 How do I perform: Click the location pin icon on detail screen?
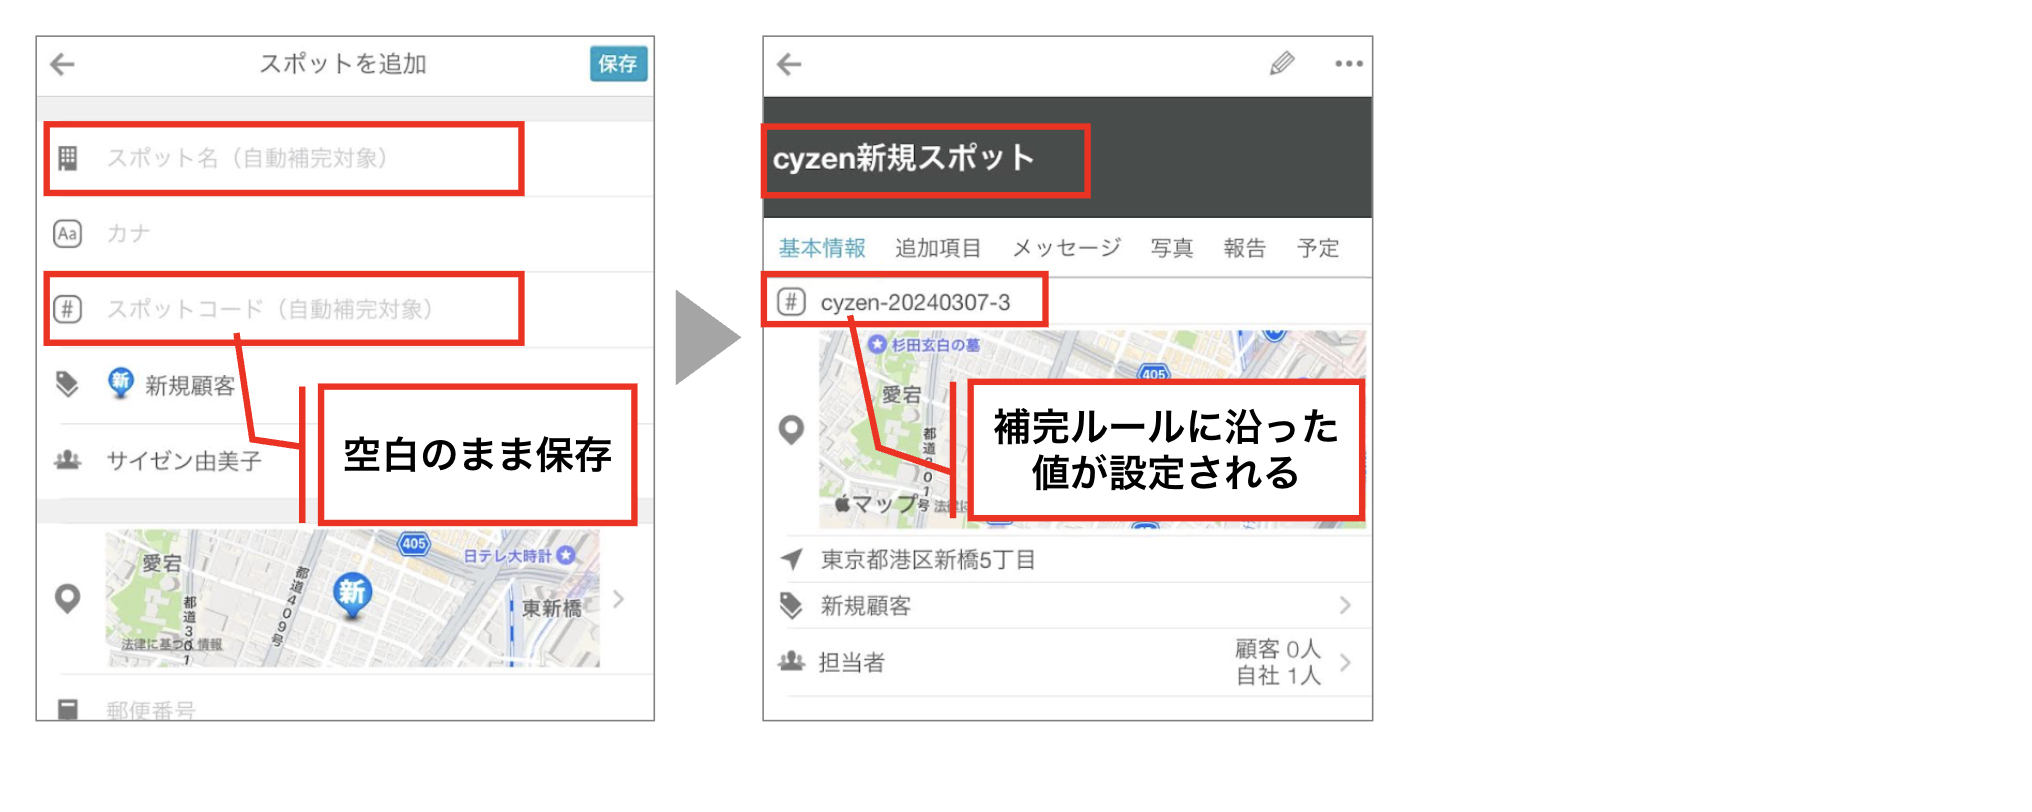[791, 430]
